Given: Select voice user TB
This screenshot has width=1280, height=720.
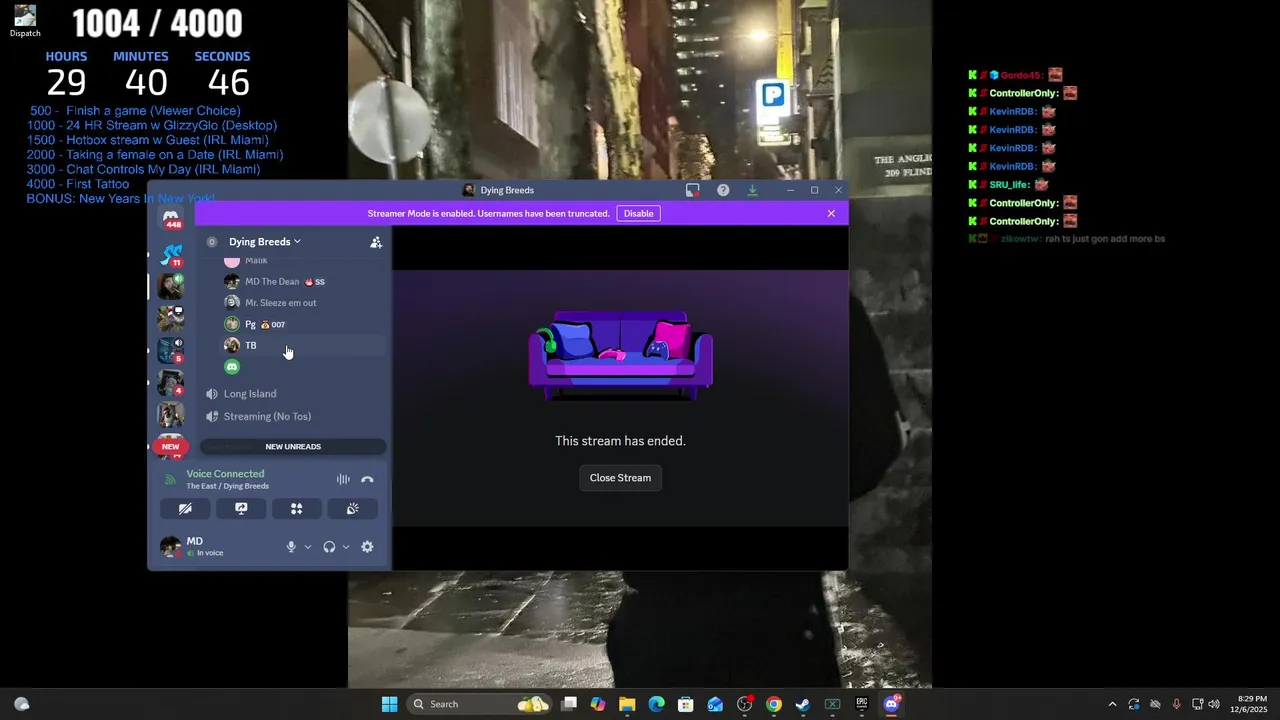Looking at the screenshot, I should pos(302,345).
